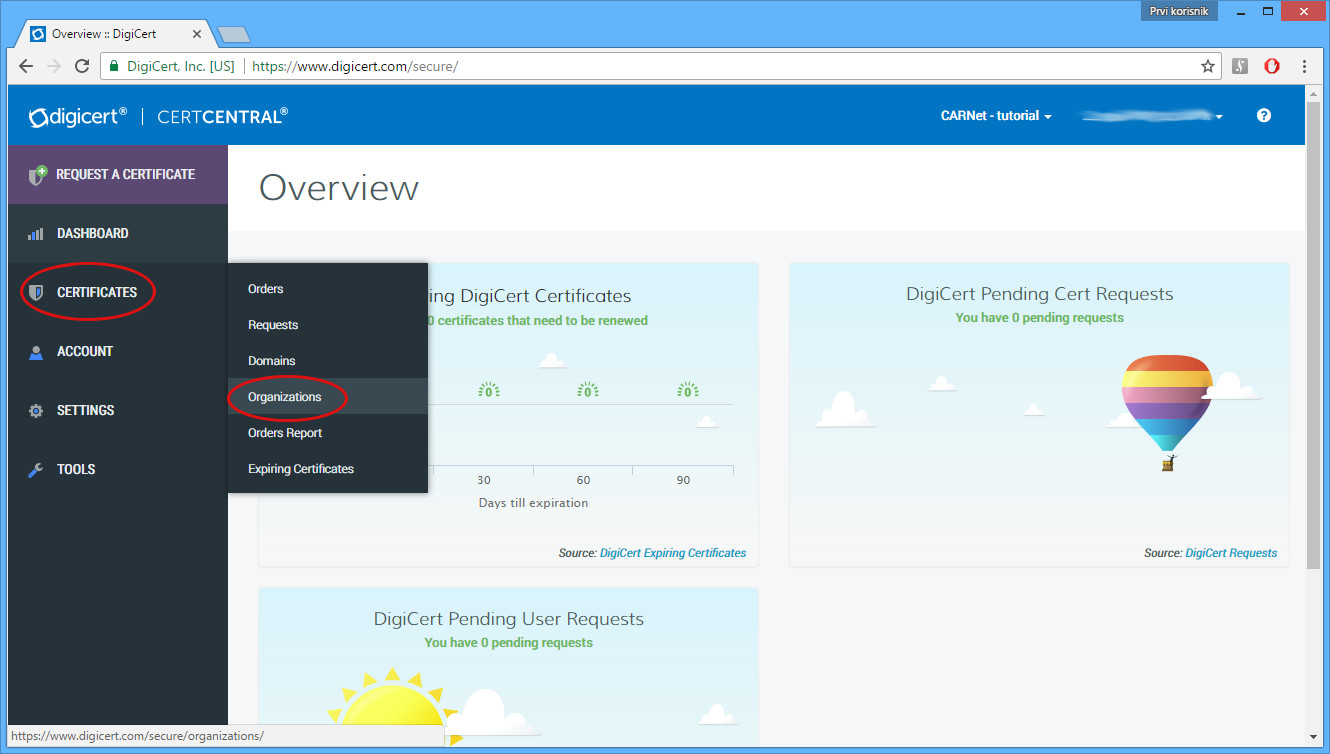Click the hot air balloon illustration
The image size is (1330, 754).
[1167, 412]
